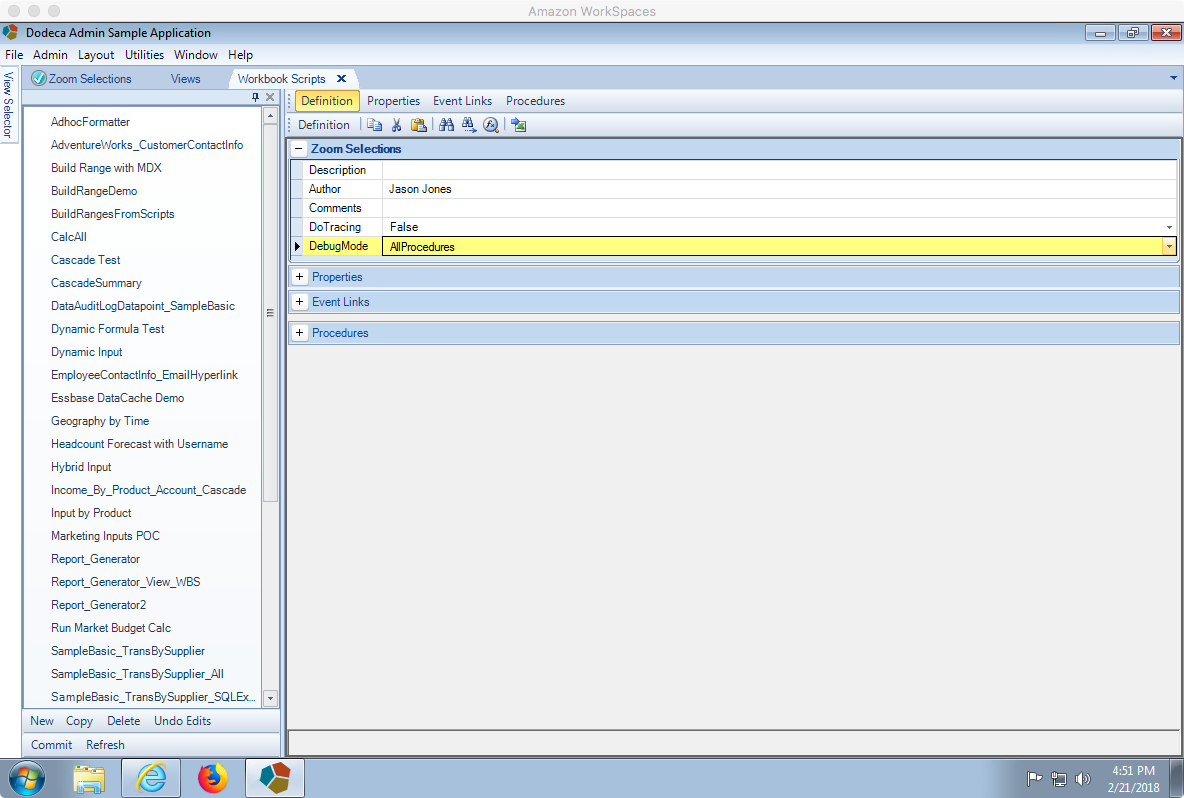
Task: Click the Paste clipboard icon
Action: click(418, 125)
